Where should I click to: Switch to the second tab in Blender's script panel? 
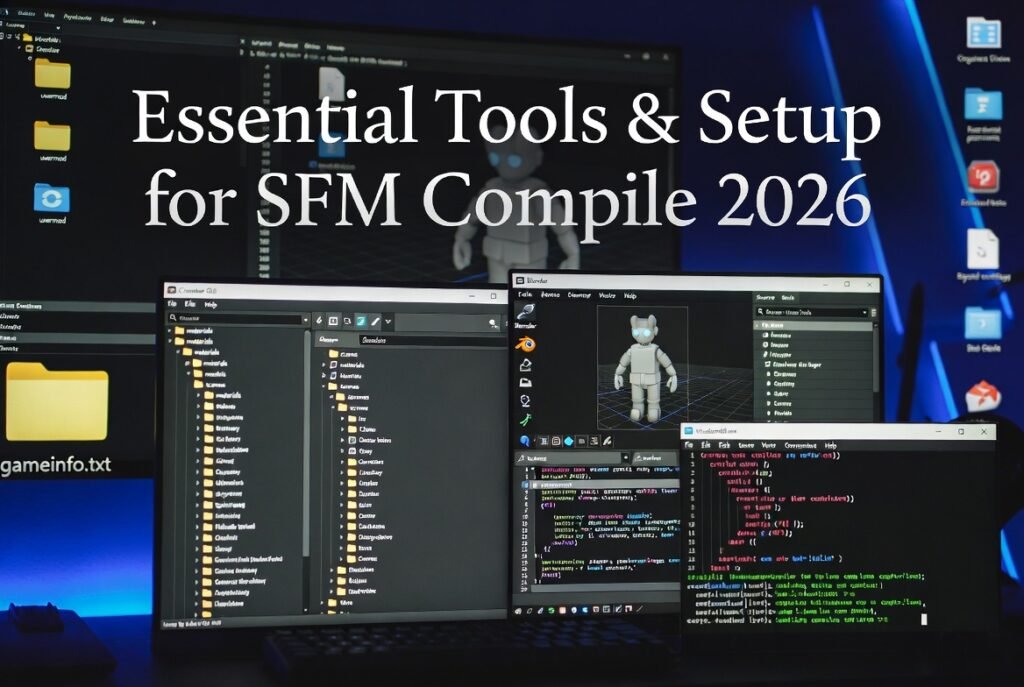point(656,458)
